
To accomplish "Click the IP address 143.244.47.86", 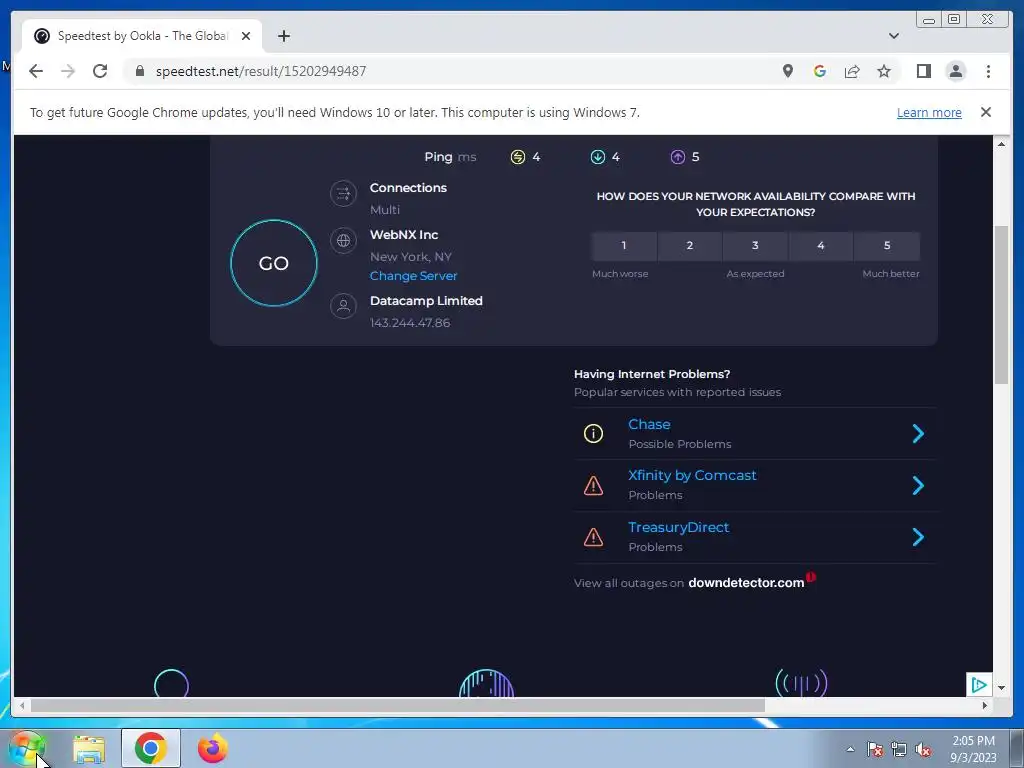I will pyautogui.click(x=410, y=323).
